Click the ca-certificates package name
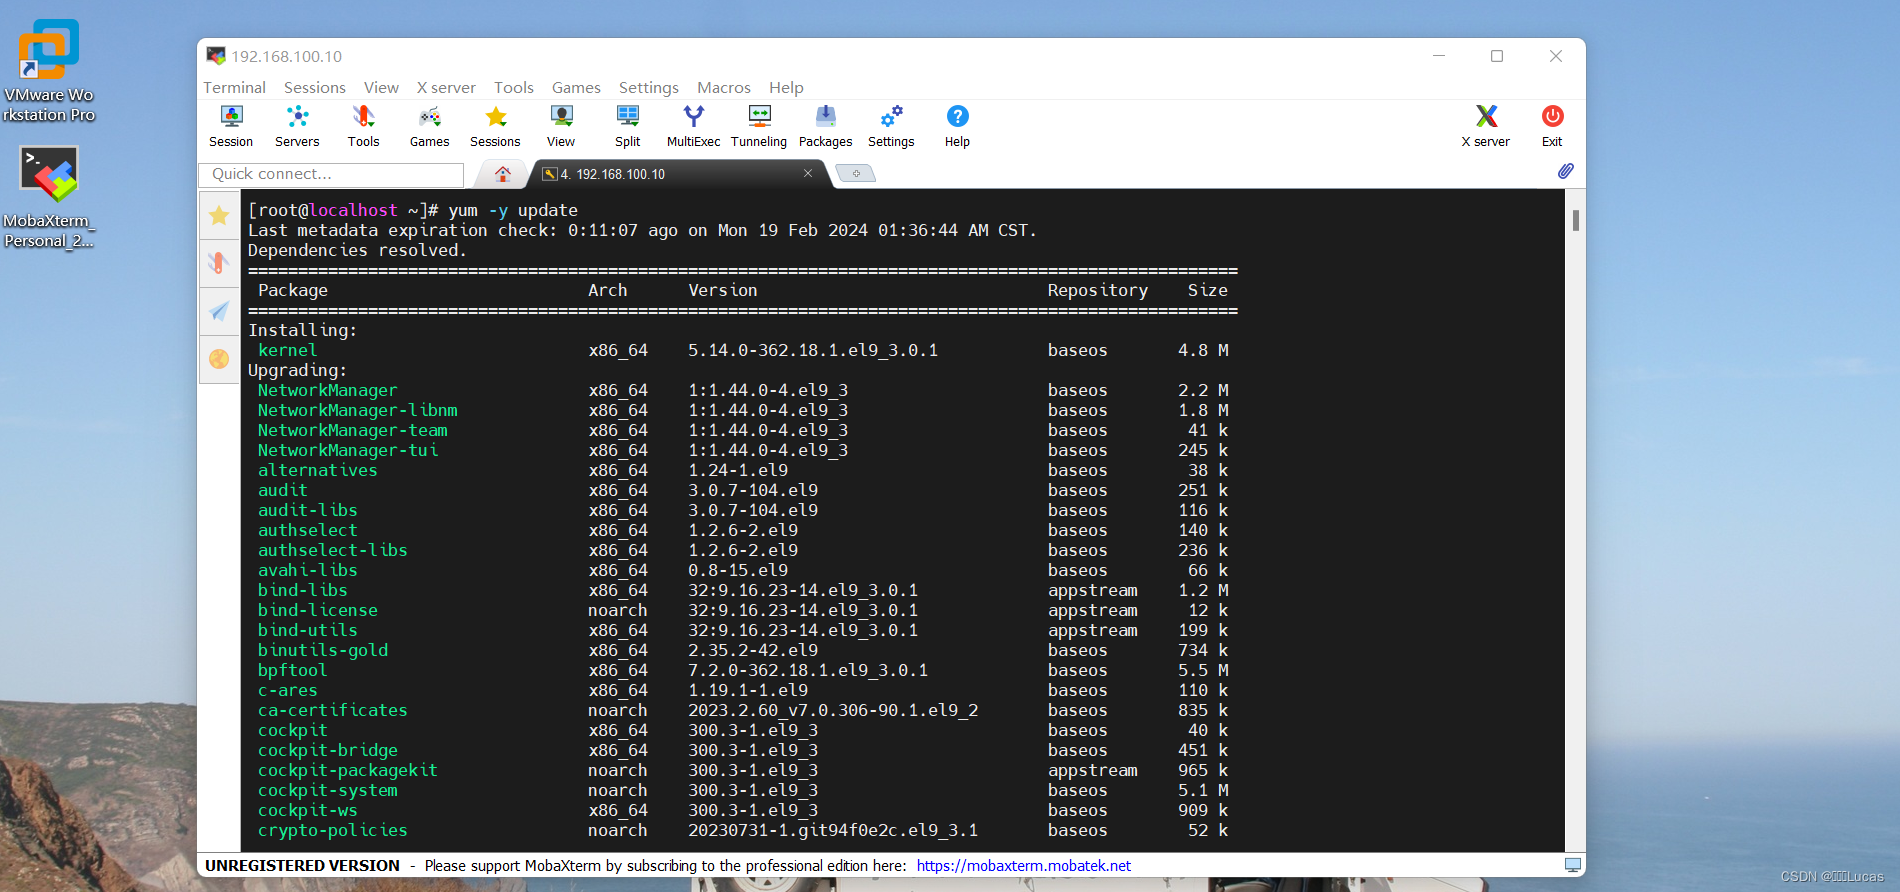Screen dimensions: 1900x892 pyautogui.click(x=332, y=710)
